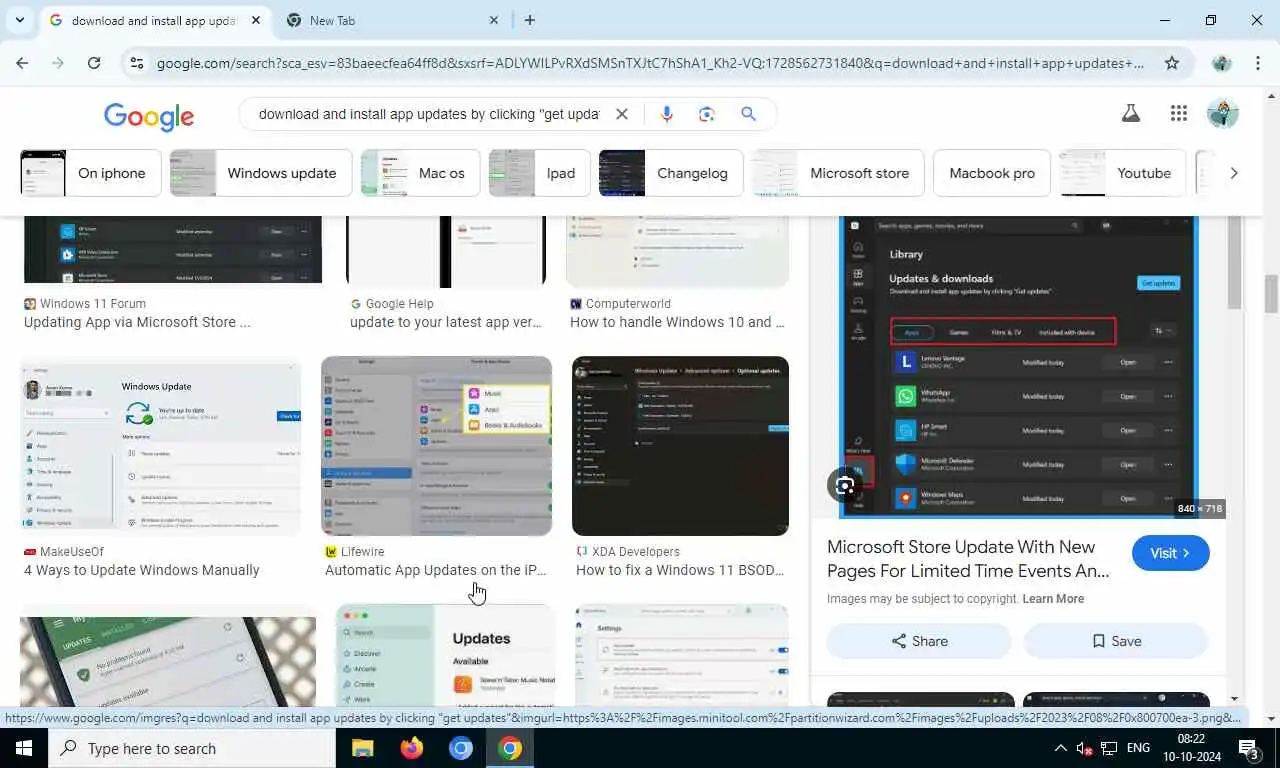The image size is (1280, 768).
Task: Open the tab search dropdown arrow
Action: [19, 20]
